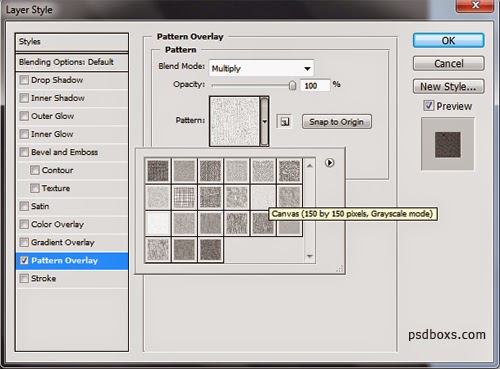The height and width of the screenshot is (369, 500).
Task: Pick the fifth pattern in the second row
Action: [263, 197]
